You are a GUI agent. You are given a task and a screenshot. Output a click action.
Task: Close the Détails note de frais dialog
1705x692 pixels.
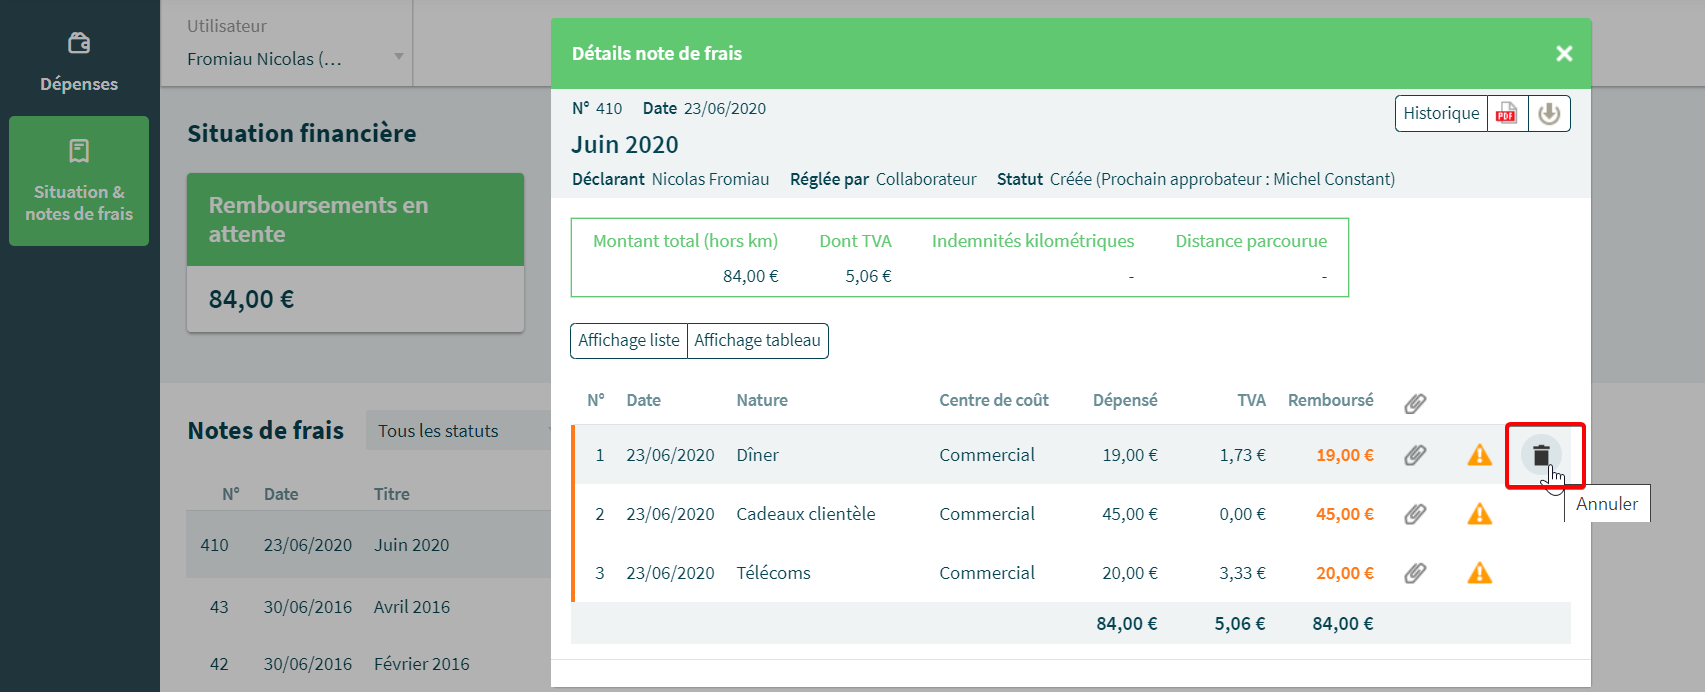tap(1564, 54)
